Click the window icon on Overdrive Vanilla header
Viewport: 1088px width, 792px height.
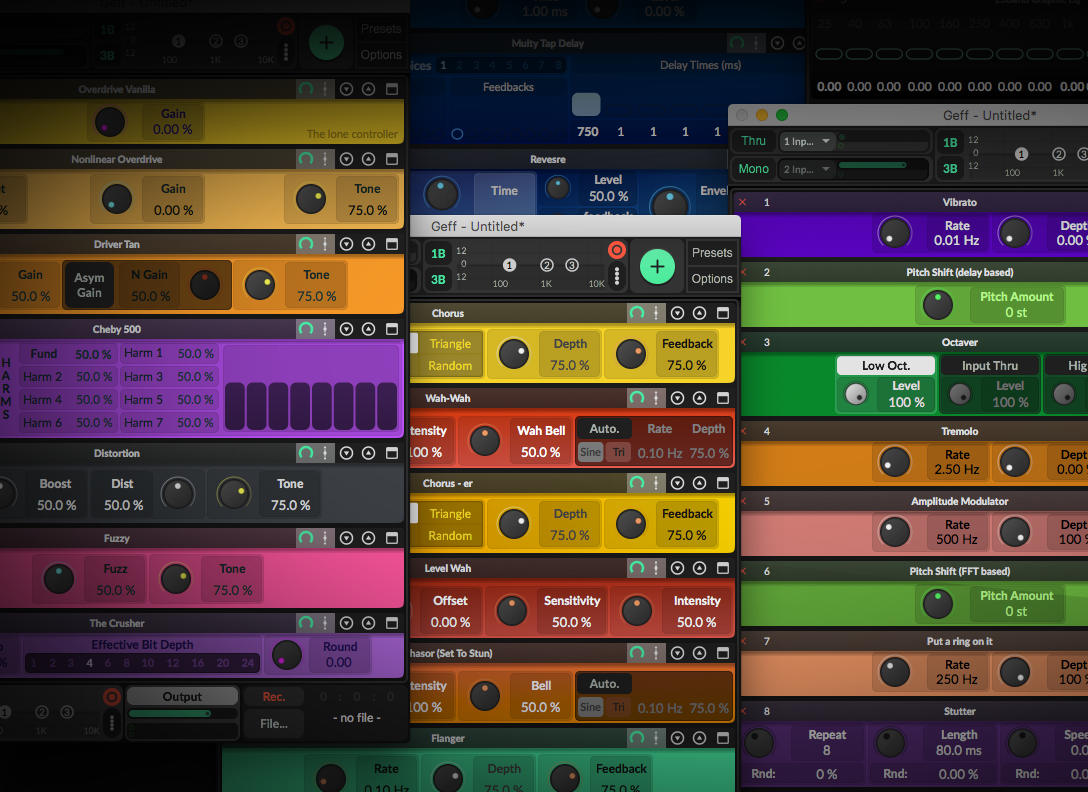tap(391, 89)
